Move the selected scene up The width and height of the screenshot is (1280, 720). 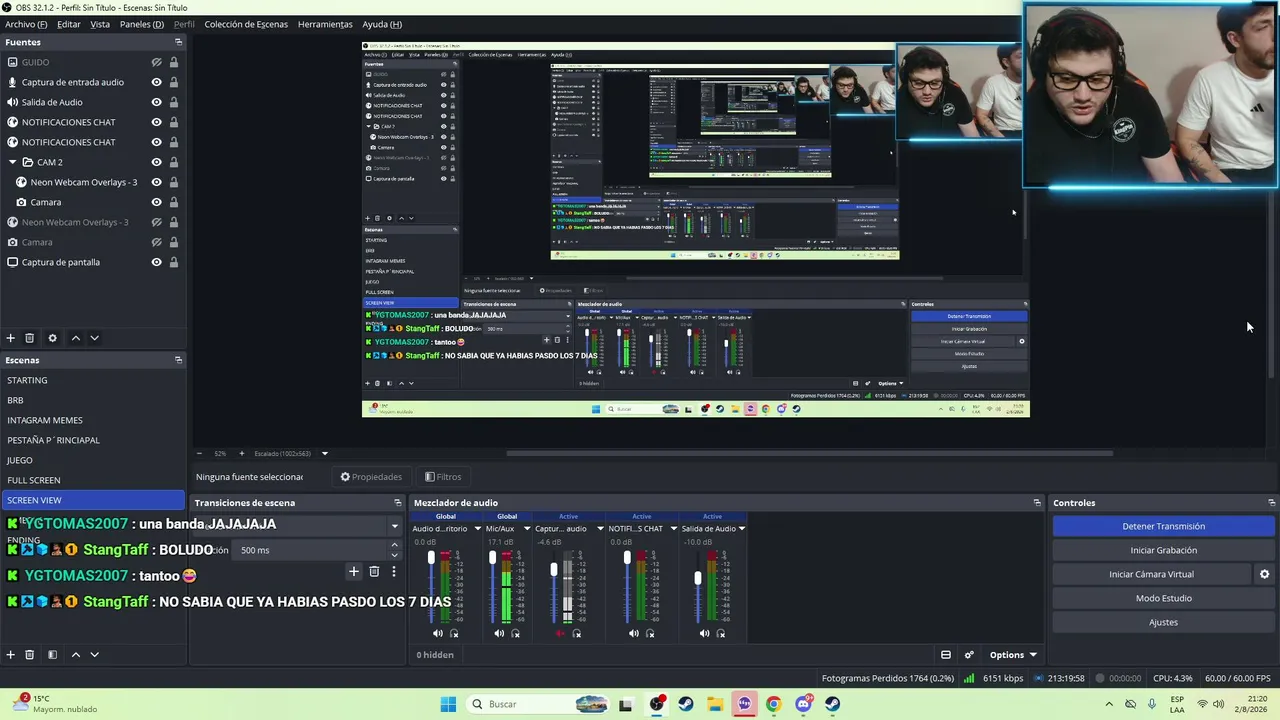(x=76, y=655)
